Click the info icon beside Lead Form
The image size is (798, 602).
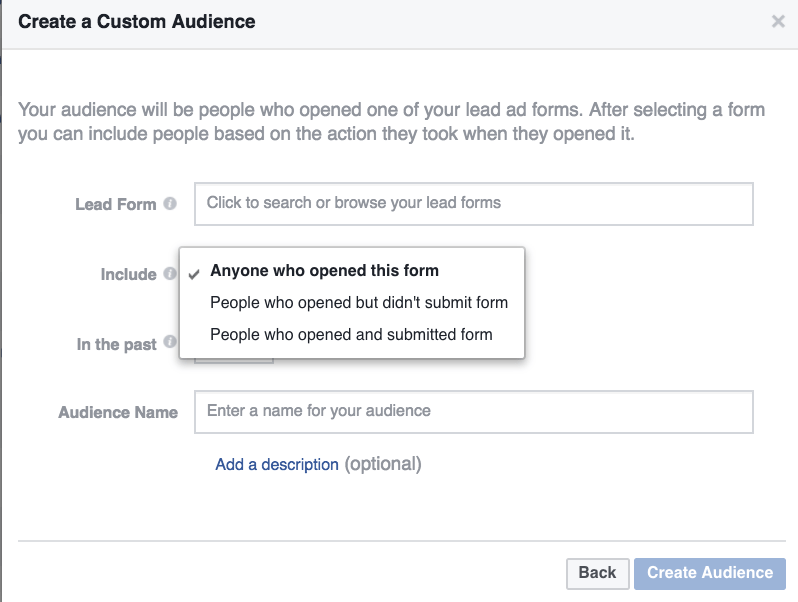point(170,204)
